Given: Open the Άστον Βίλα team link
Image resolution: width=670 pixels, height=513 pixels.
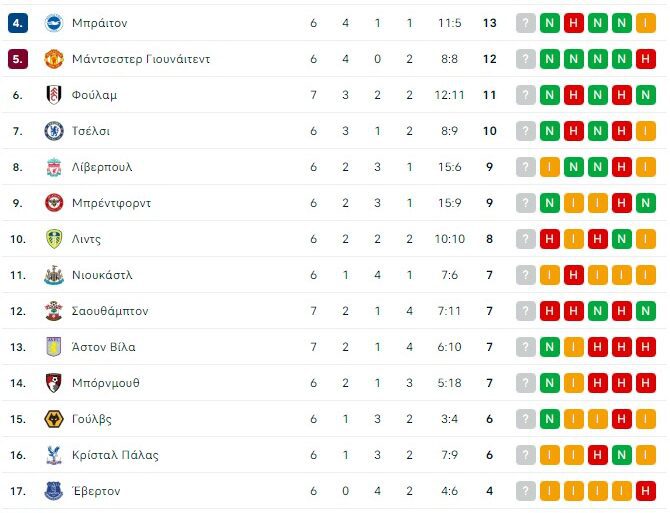Looking at the screenshot, I should point(104,347).
